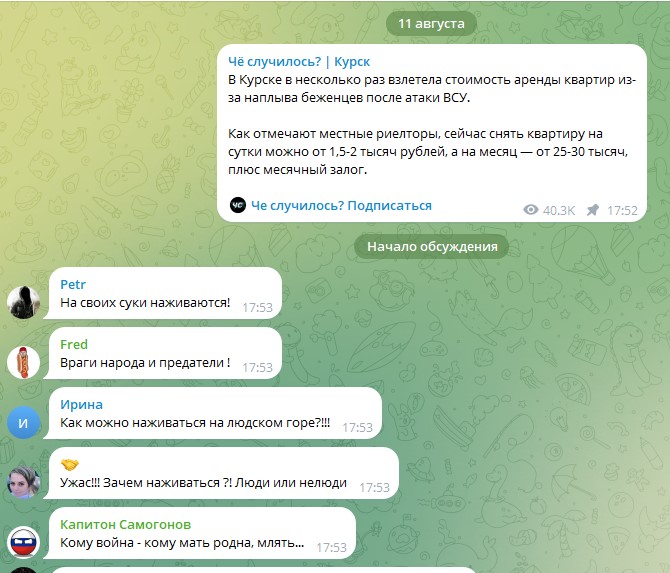Open Petr's hooded figure avatar
This screenshot has height=573, width=670.
(24, 303)
